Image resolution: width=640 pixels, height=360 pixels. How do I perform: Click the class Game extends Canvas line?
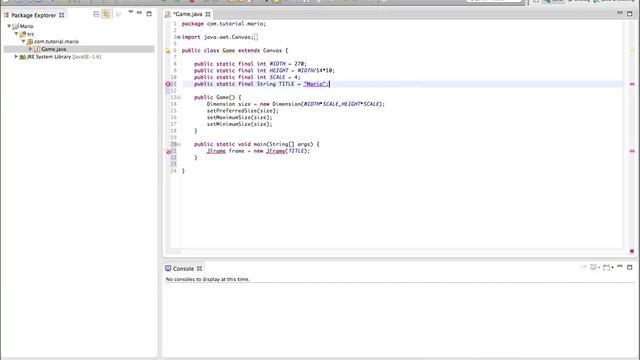click(235, 51)
